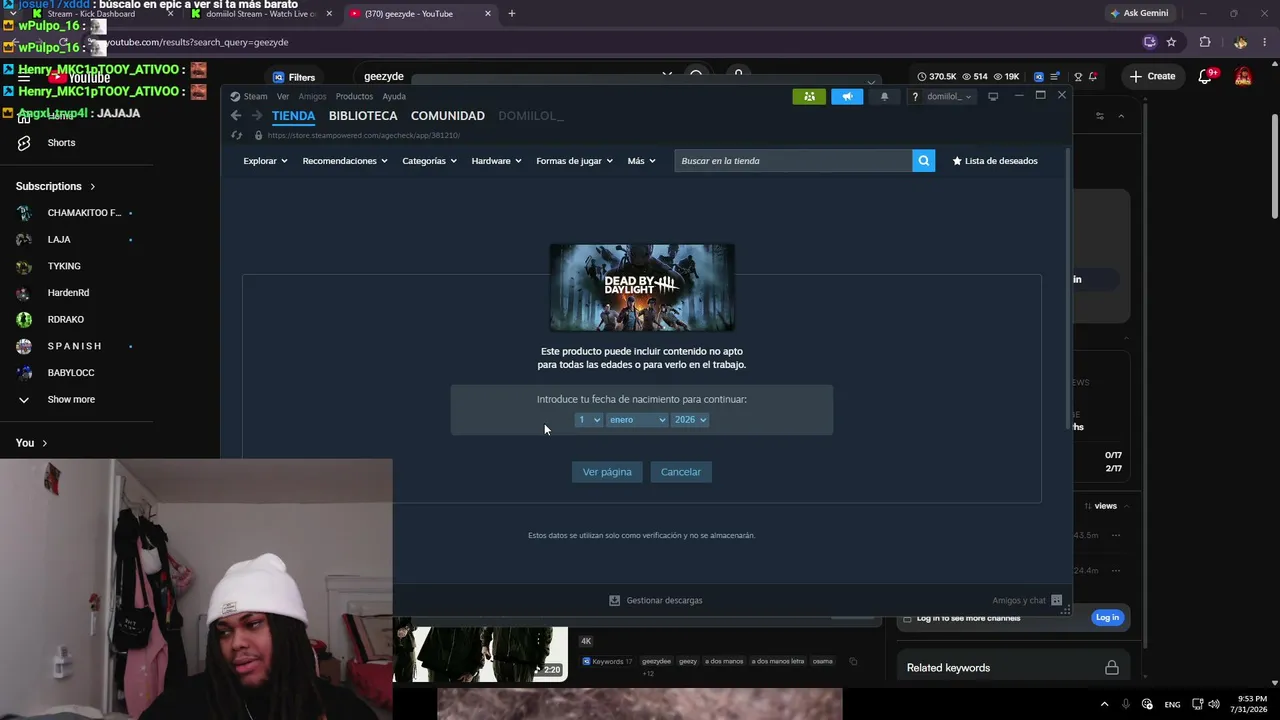Switch Steam to Big Picture mode icon
The image size is (1280, 720).
[x=993, y=97]
